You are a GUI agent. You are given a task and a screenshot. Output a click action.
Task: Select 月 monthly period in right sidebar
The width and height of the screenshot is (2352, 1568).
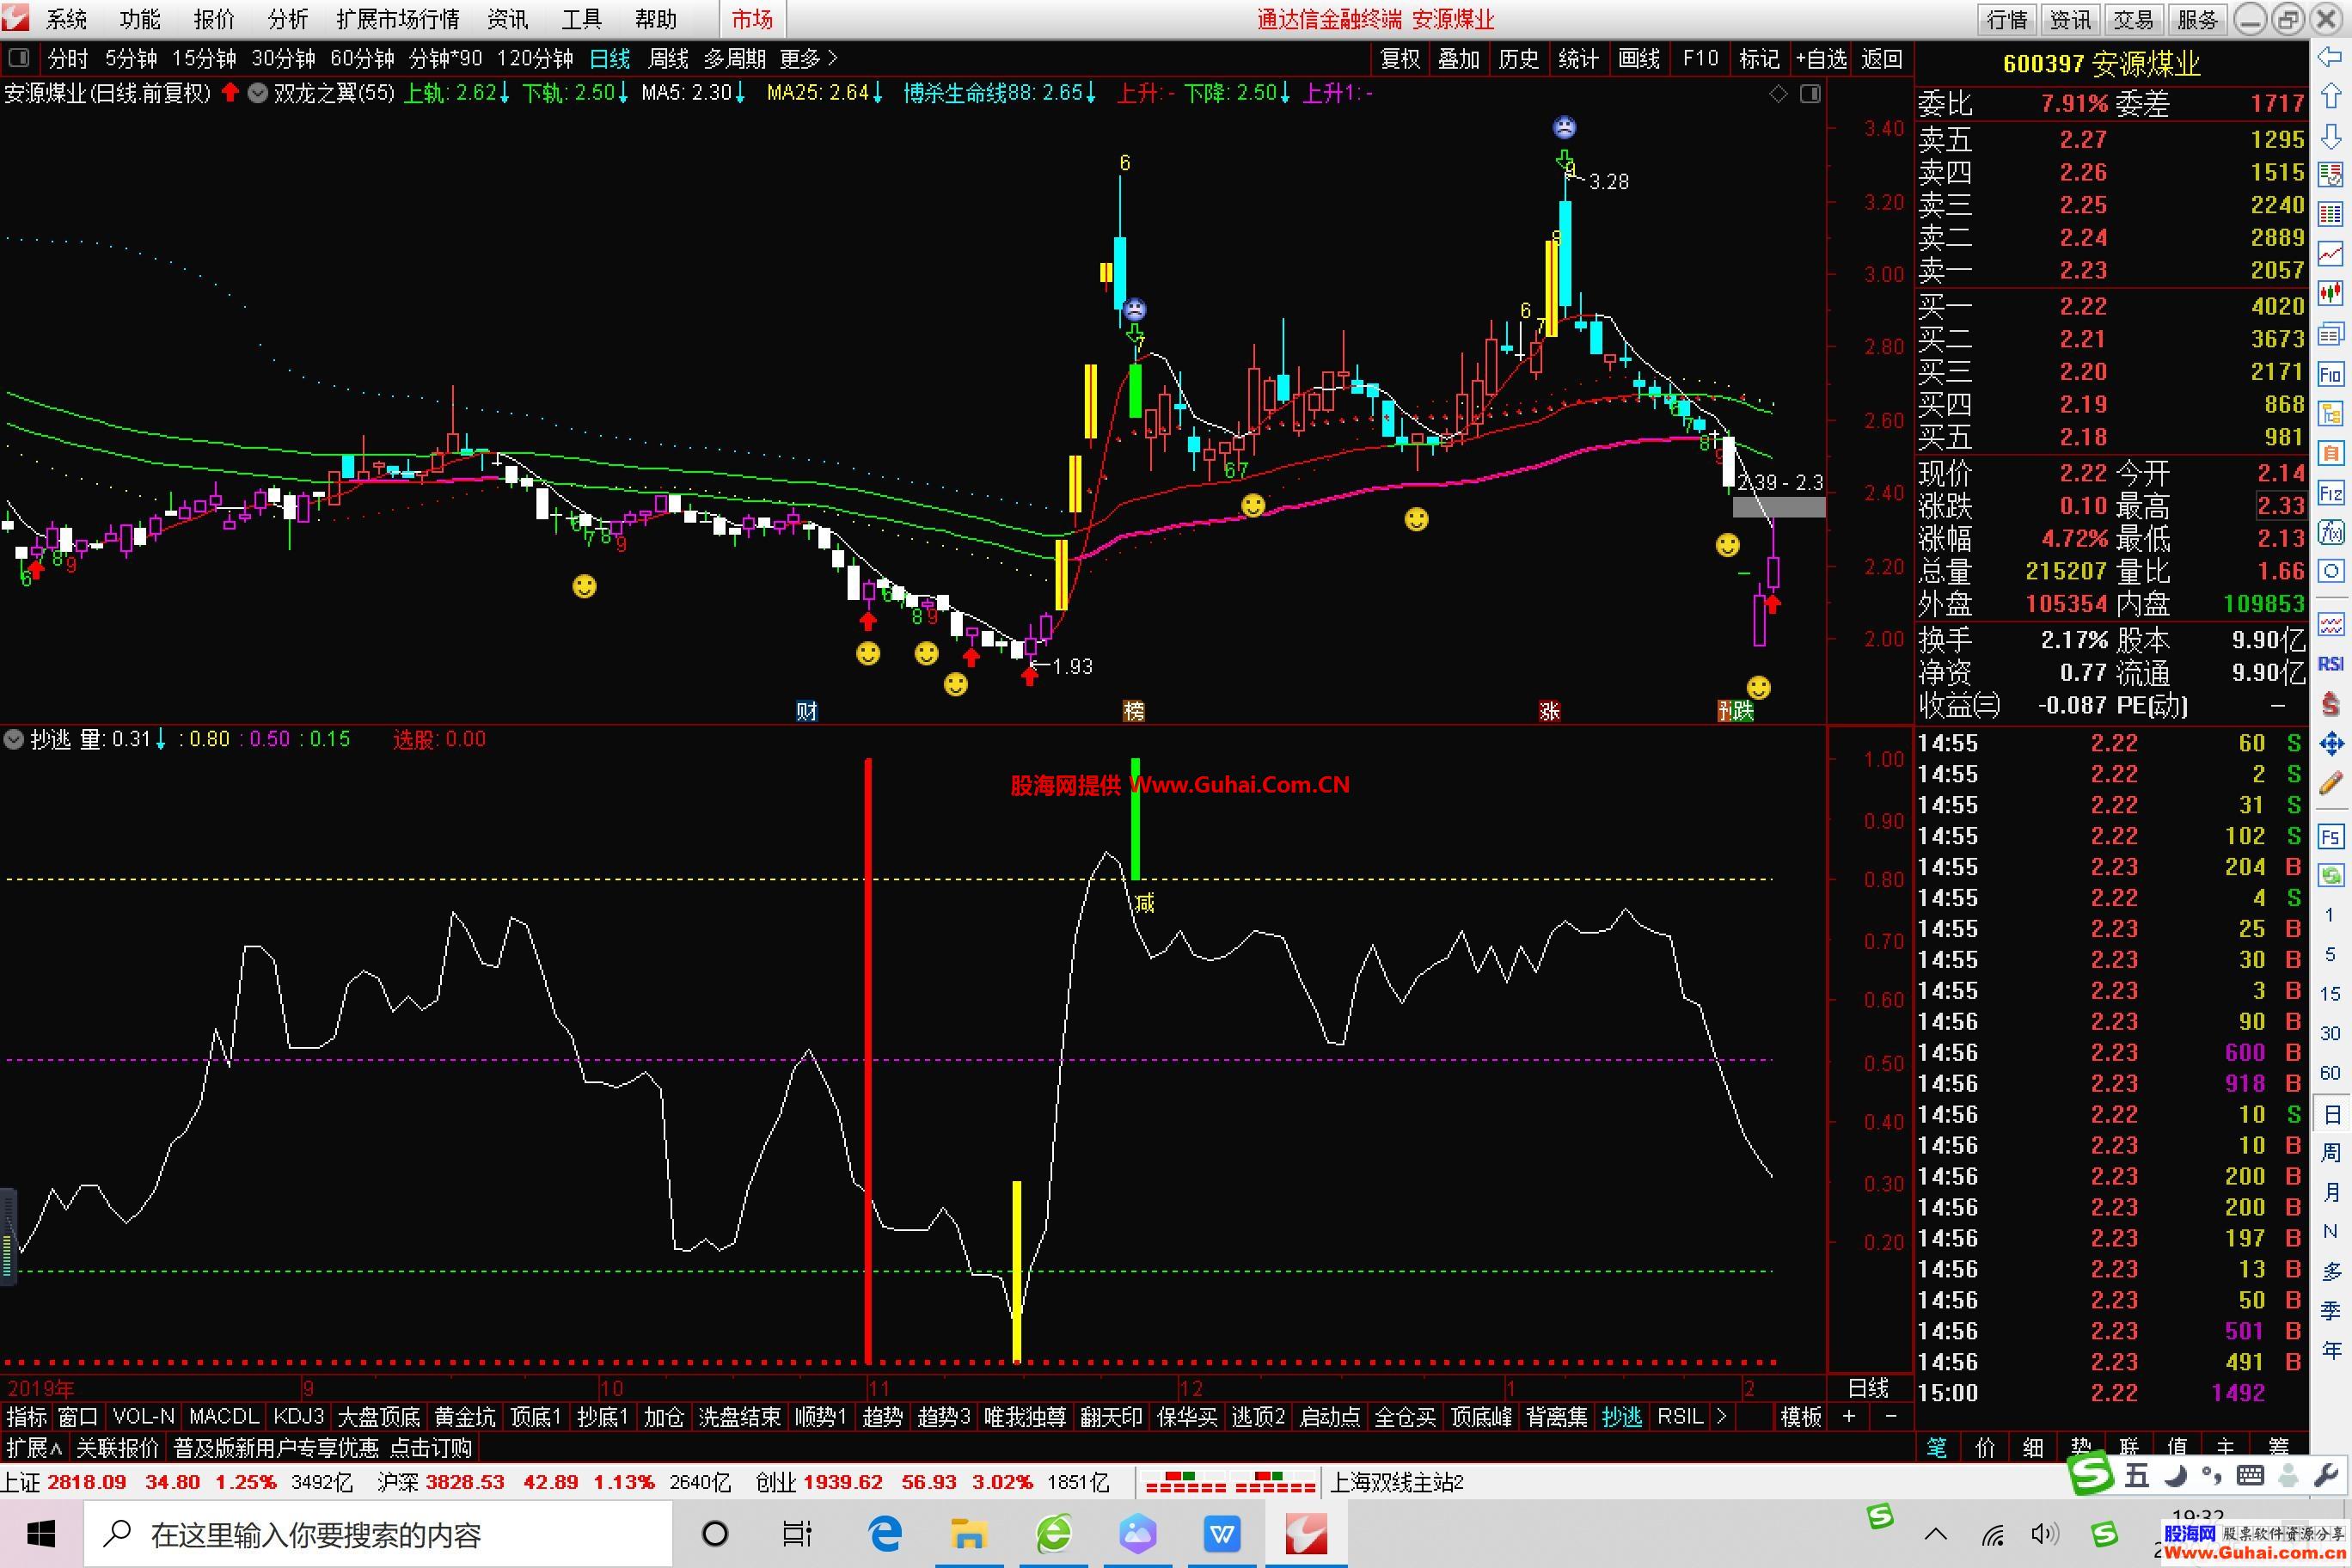2330,1191
